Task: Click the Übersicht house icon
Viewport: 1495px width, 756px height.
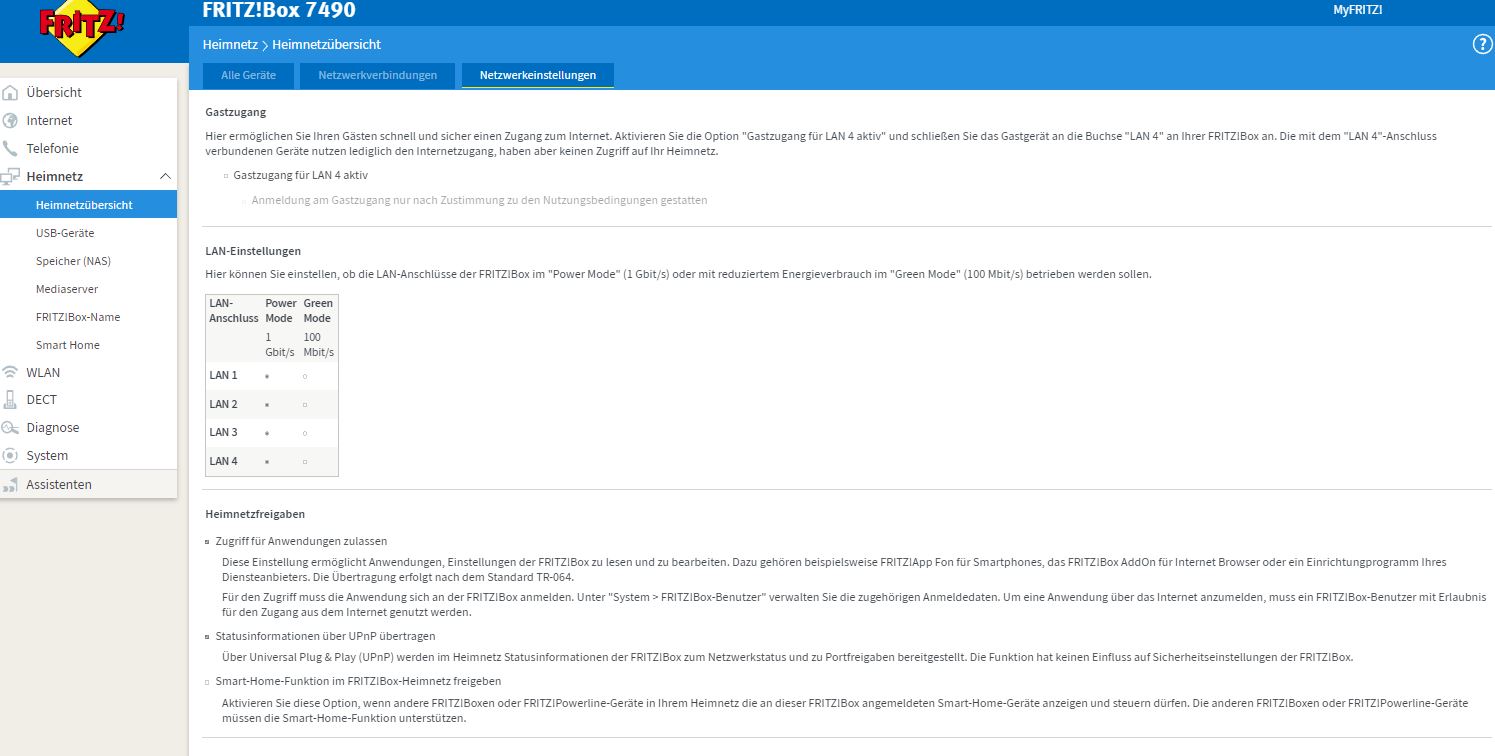Action: pos(11,93)
